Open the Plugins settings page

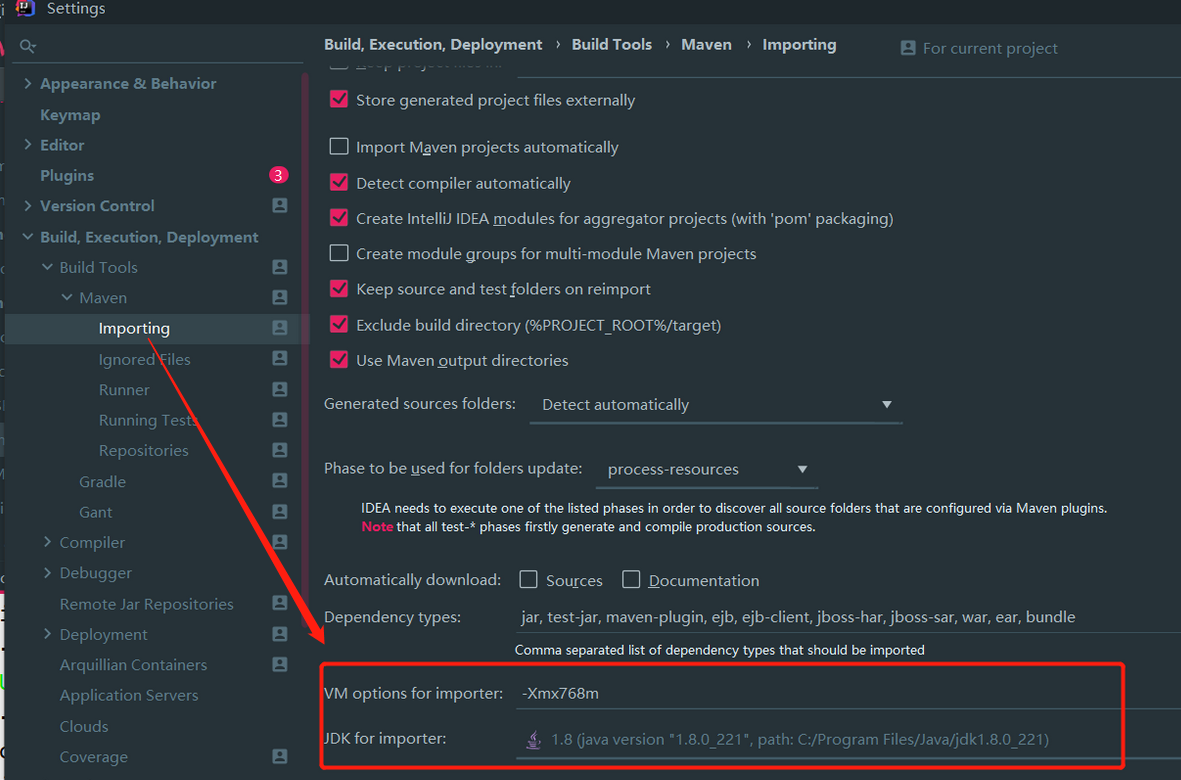(67, 175)
